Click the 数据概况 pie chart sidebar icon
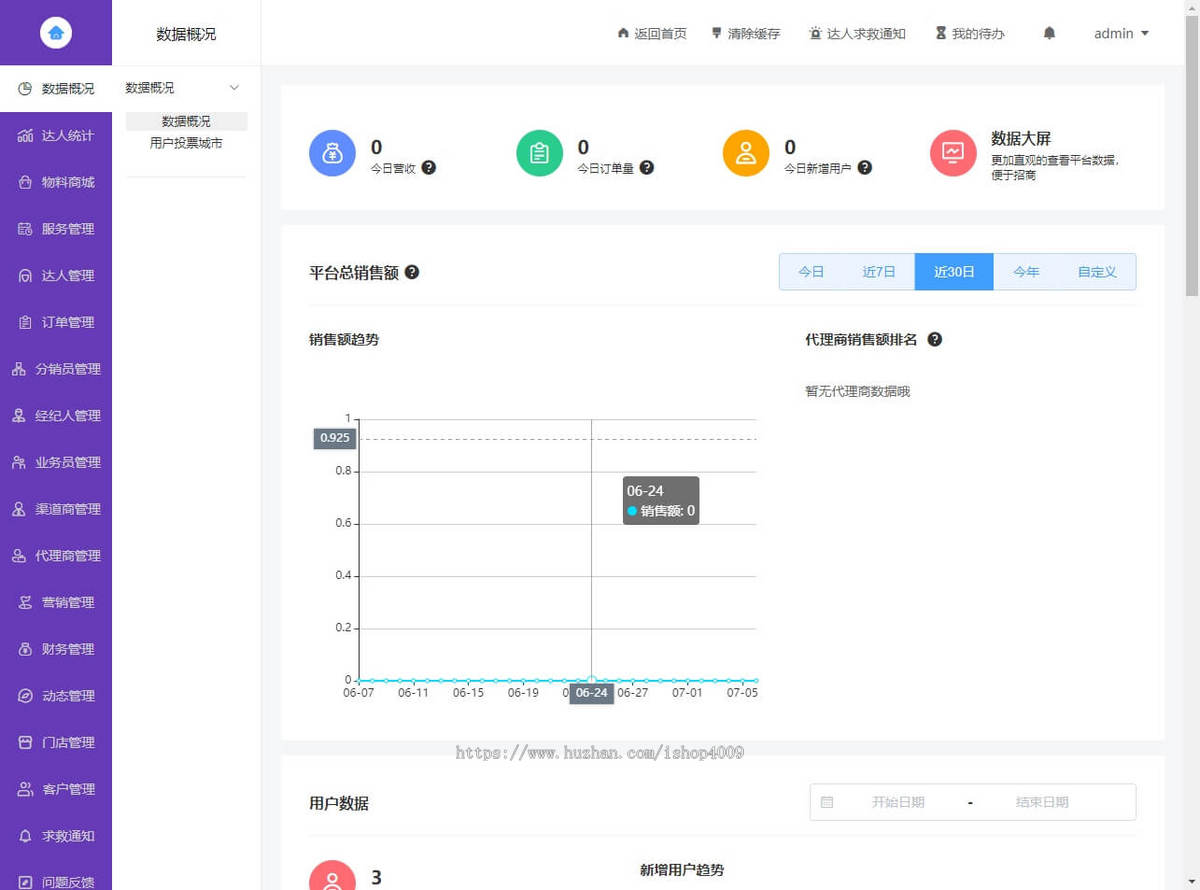 pyautogui.click(x=25, y=89)
